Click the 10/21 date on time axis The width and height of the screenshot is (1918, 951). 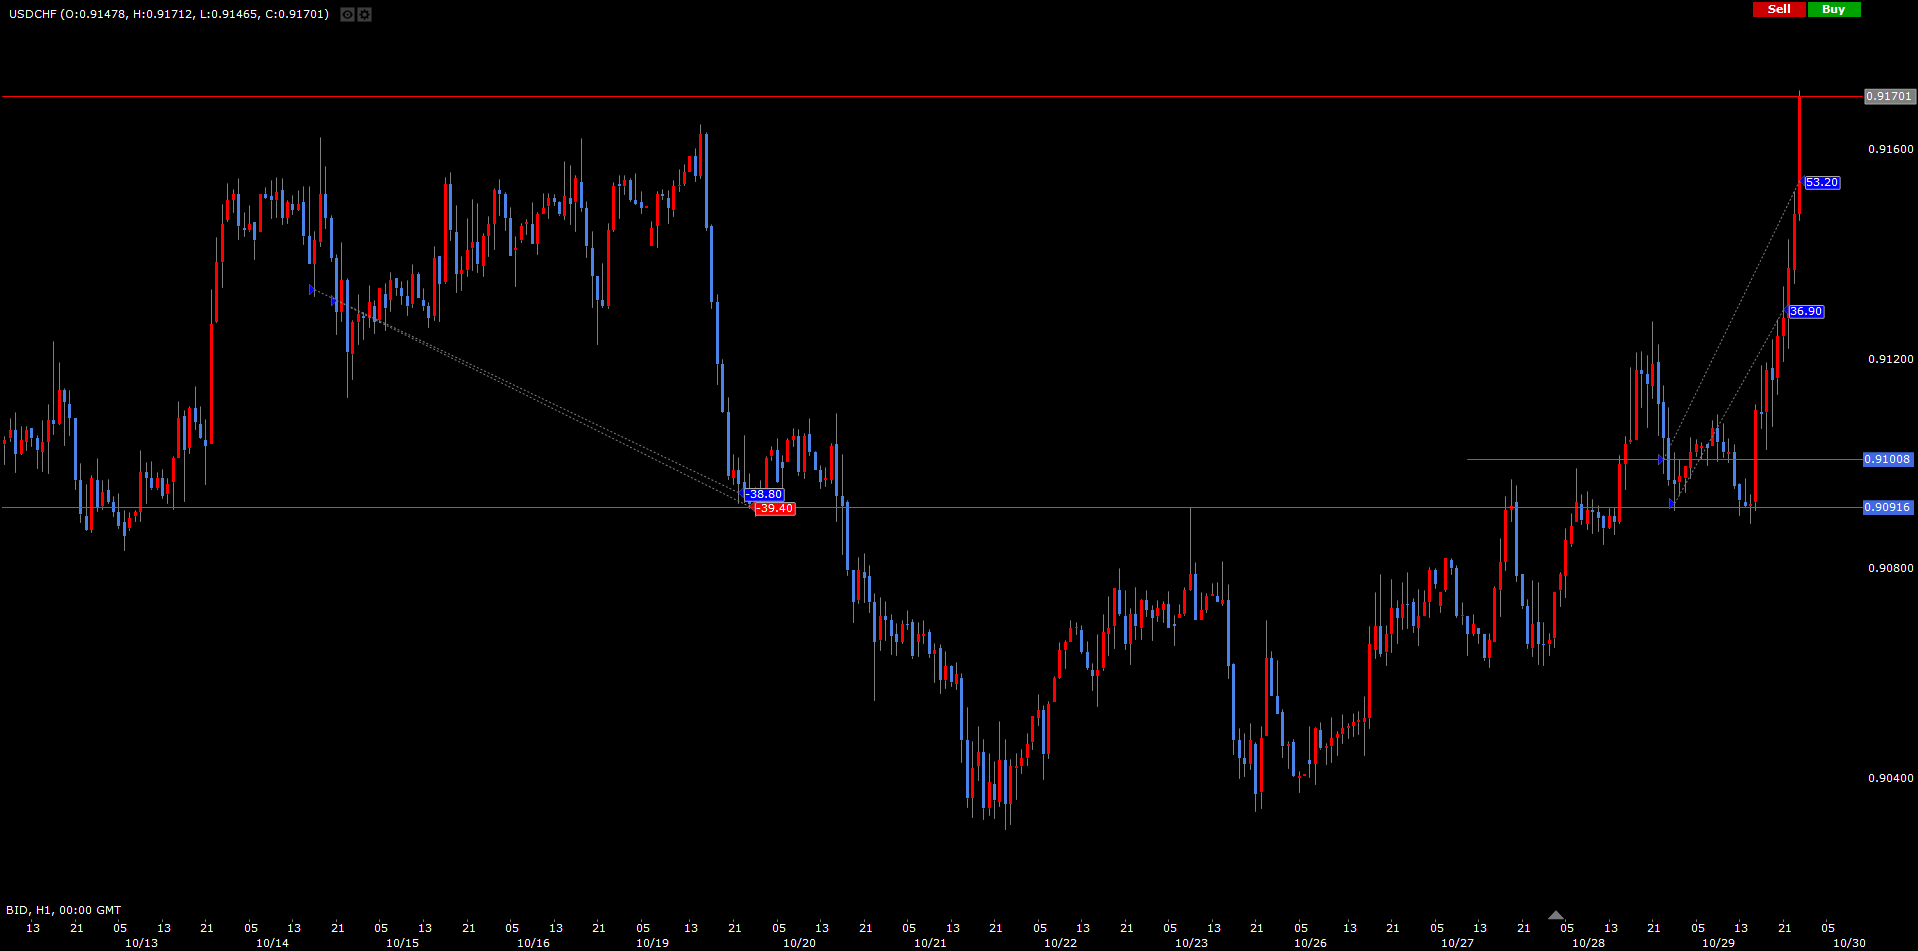tap(930, 943)
